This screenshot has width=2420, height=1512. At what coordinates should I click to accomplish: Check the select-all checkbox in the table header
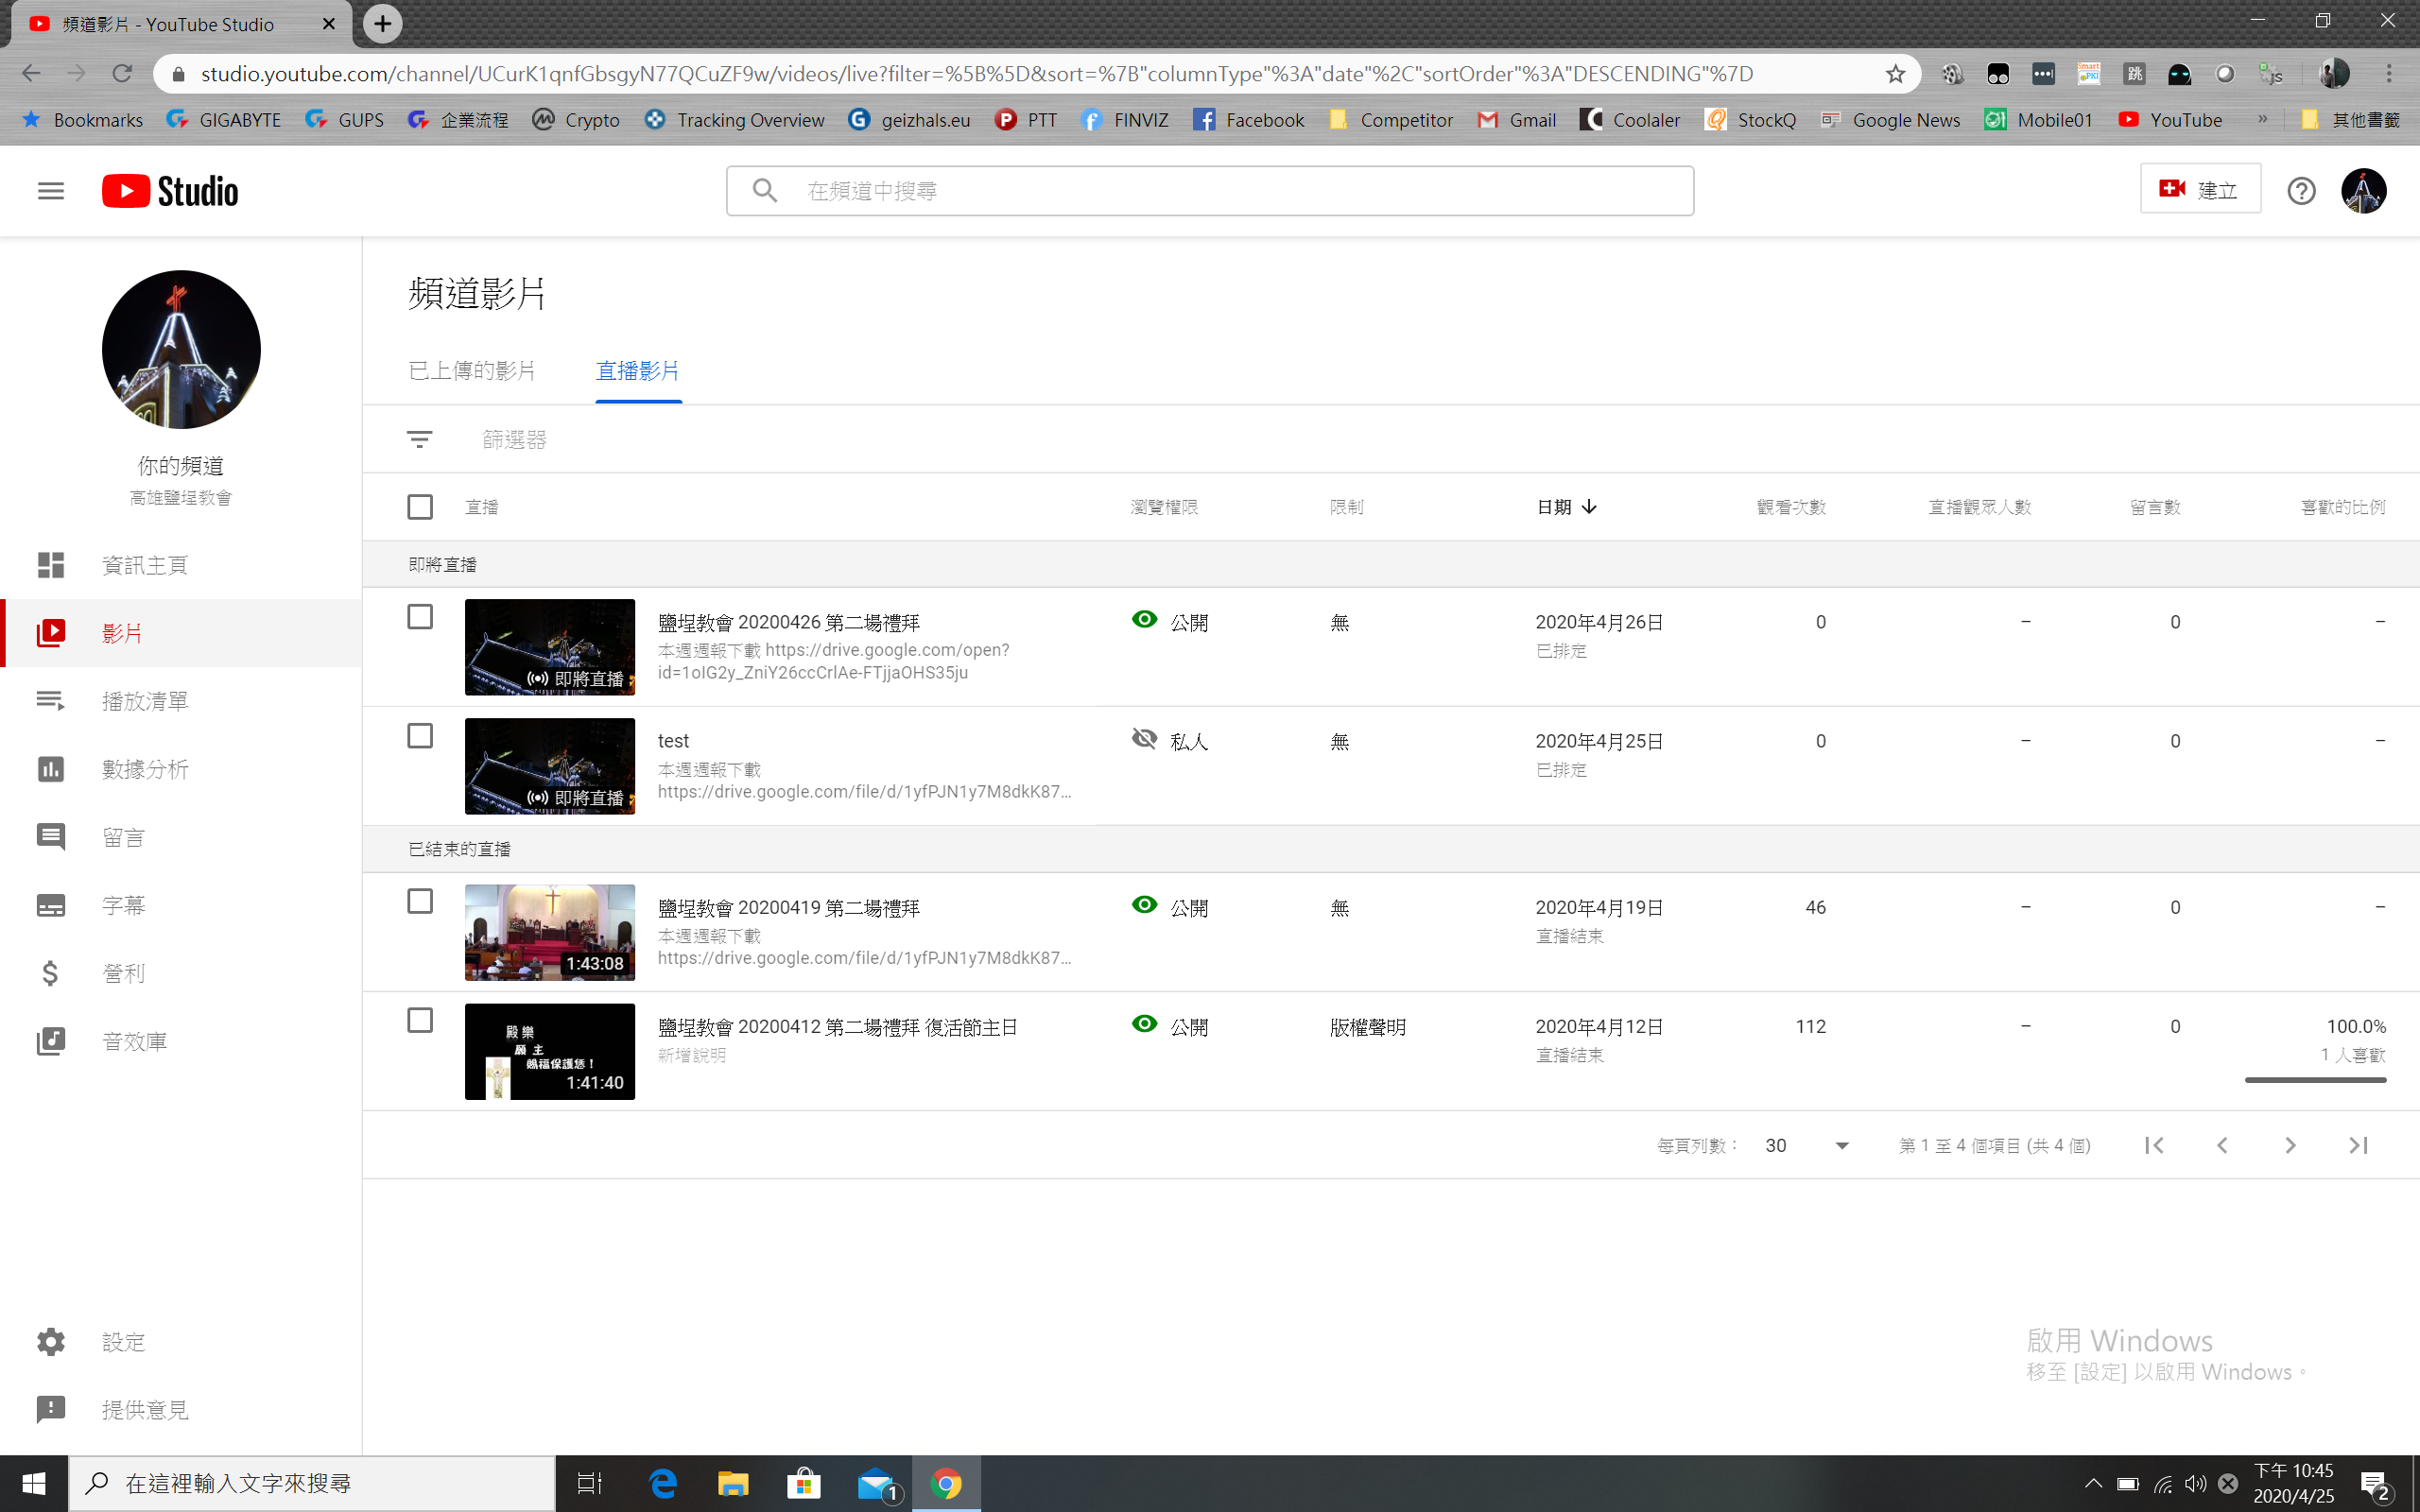click(x=420, y=507)
